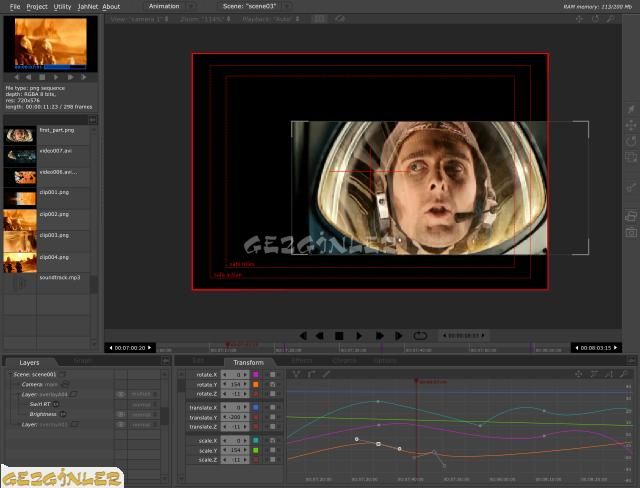Select clip001.png in the media list
The width and height of the screenshot is (640, 488).
[x=47, y=198]
